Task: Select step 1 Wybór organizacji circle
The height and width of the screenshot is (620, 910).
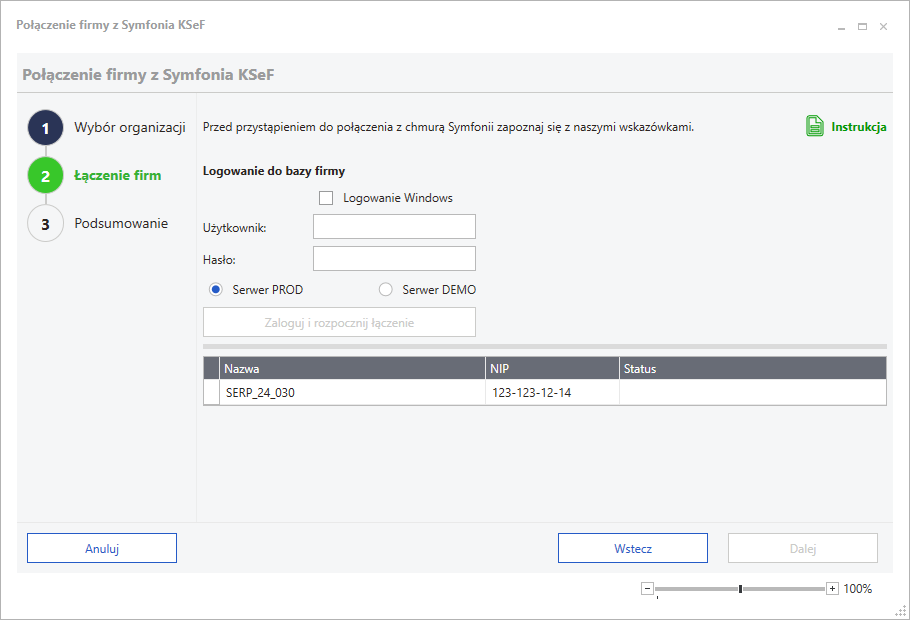Action: 45,128
